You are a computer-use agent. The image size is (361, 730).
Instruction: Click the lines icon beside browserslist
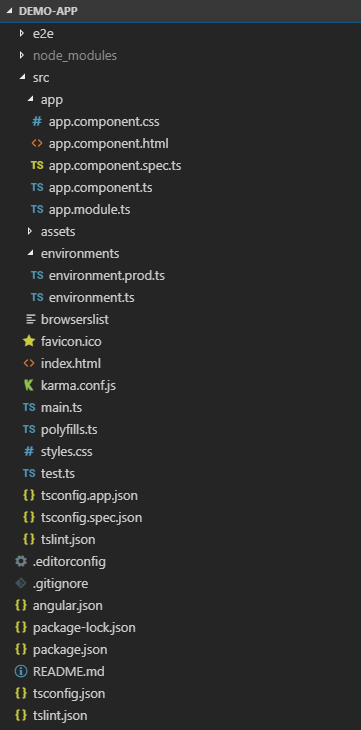click(31, 319)
